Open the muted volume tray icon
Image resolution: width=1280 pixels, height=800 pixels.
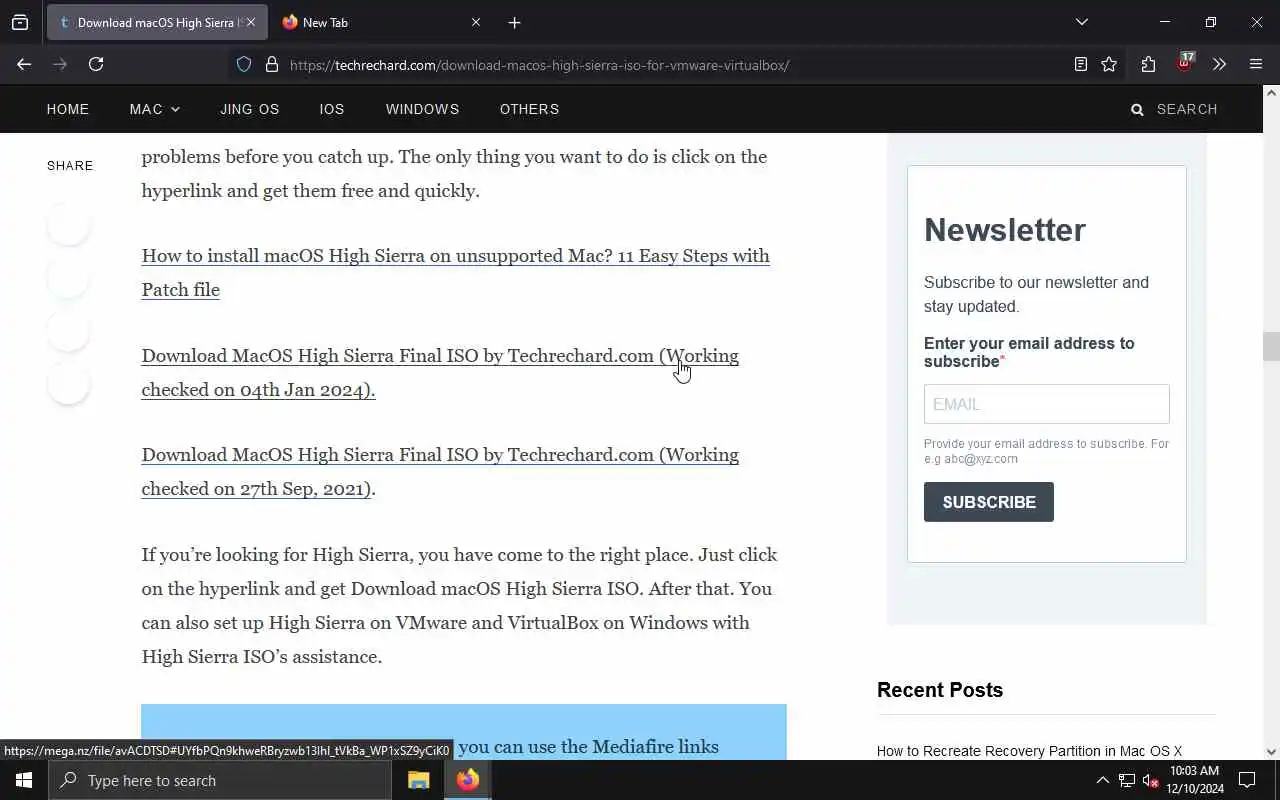tap(1150, 780)
